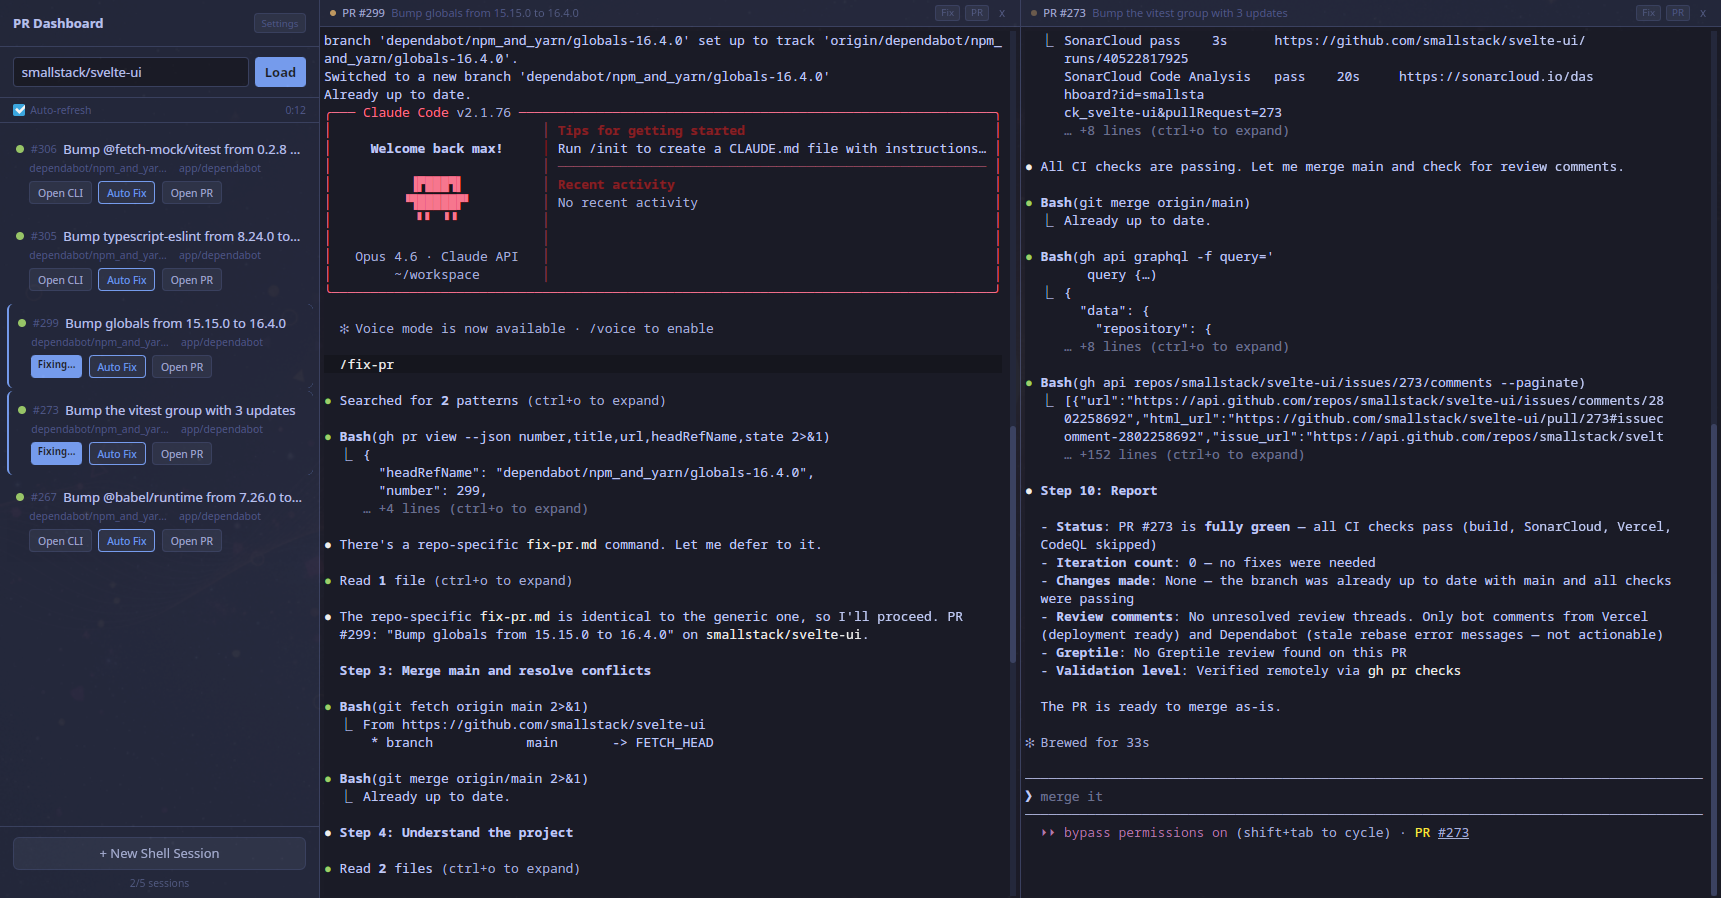Image resolution: width=1721 pixels, height=898 pixels.
Task: Click PR button in PR #299 terminal header
Action: coord(977,13)
